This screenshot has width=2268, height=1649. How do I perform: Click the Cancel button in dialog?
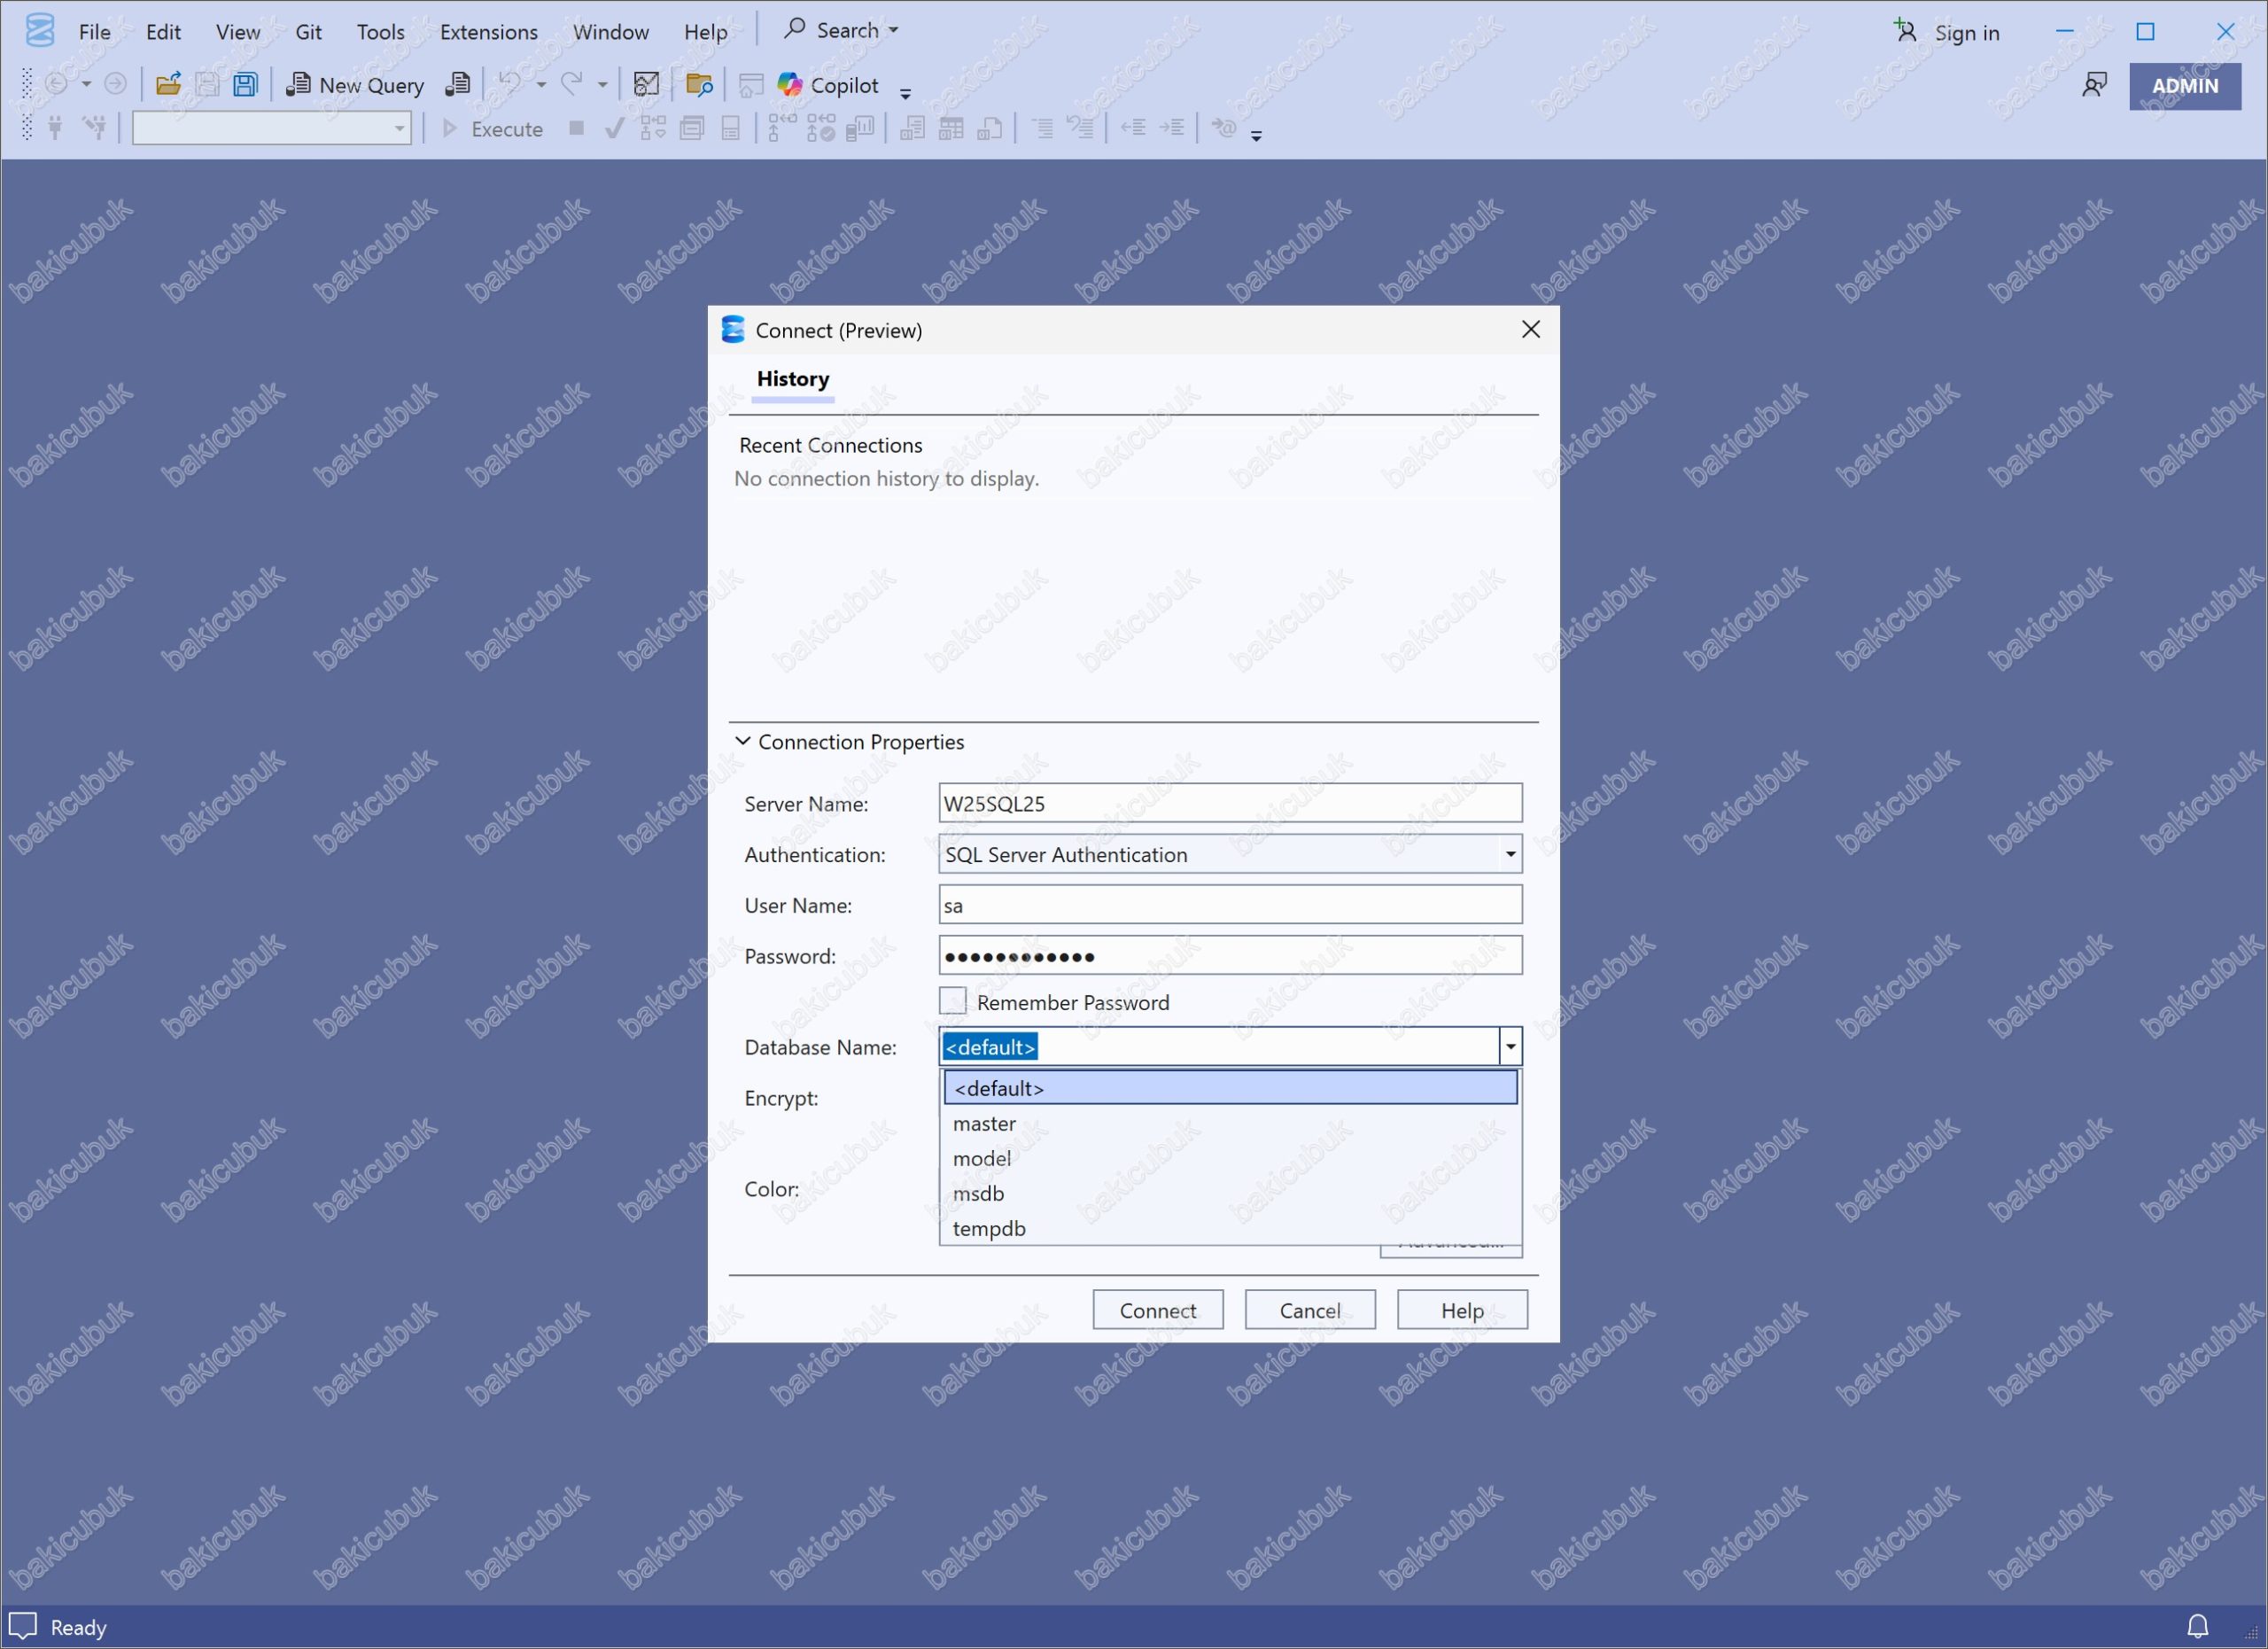tap(1310, 1310)
